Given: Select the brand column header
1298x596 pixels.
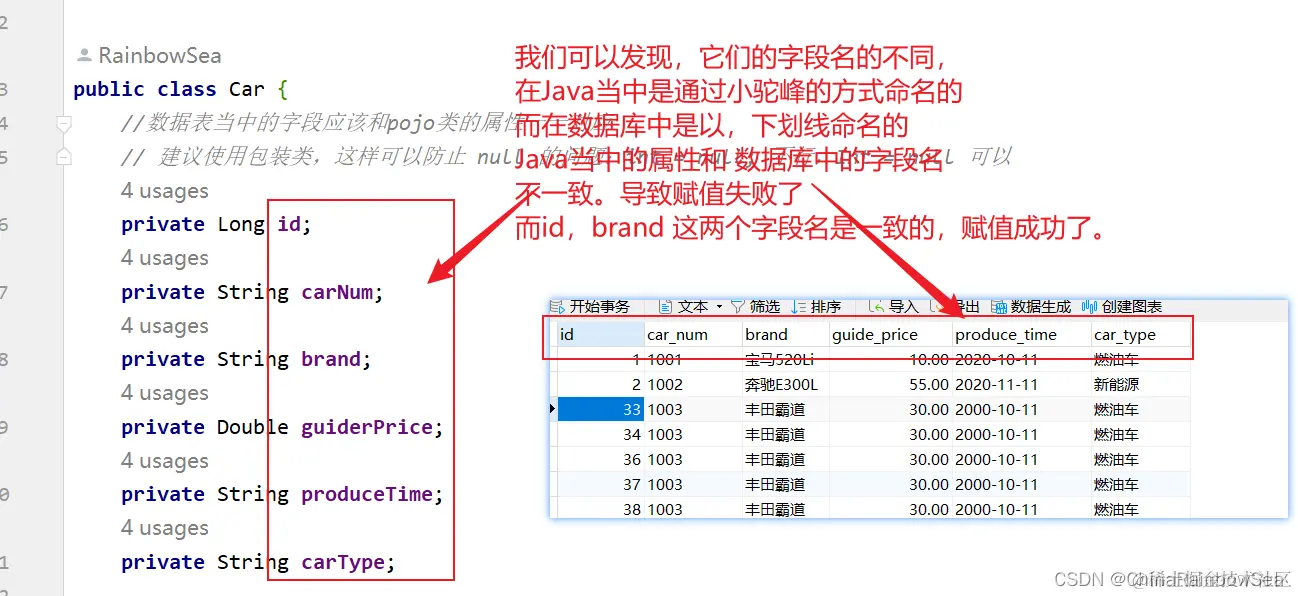Looking at the screenshot, I should pos(785,334).
